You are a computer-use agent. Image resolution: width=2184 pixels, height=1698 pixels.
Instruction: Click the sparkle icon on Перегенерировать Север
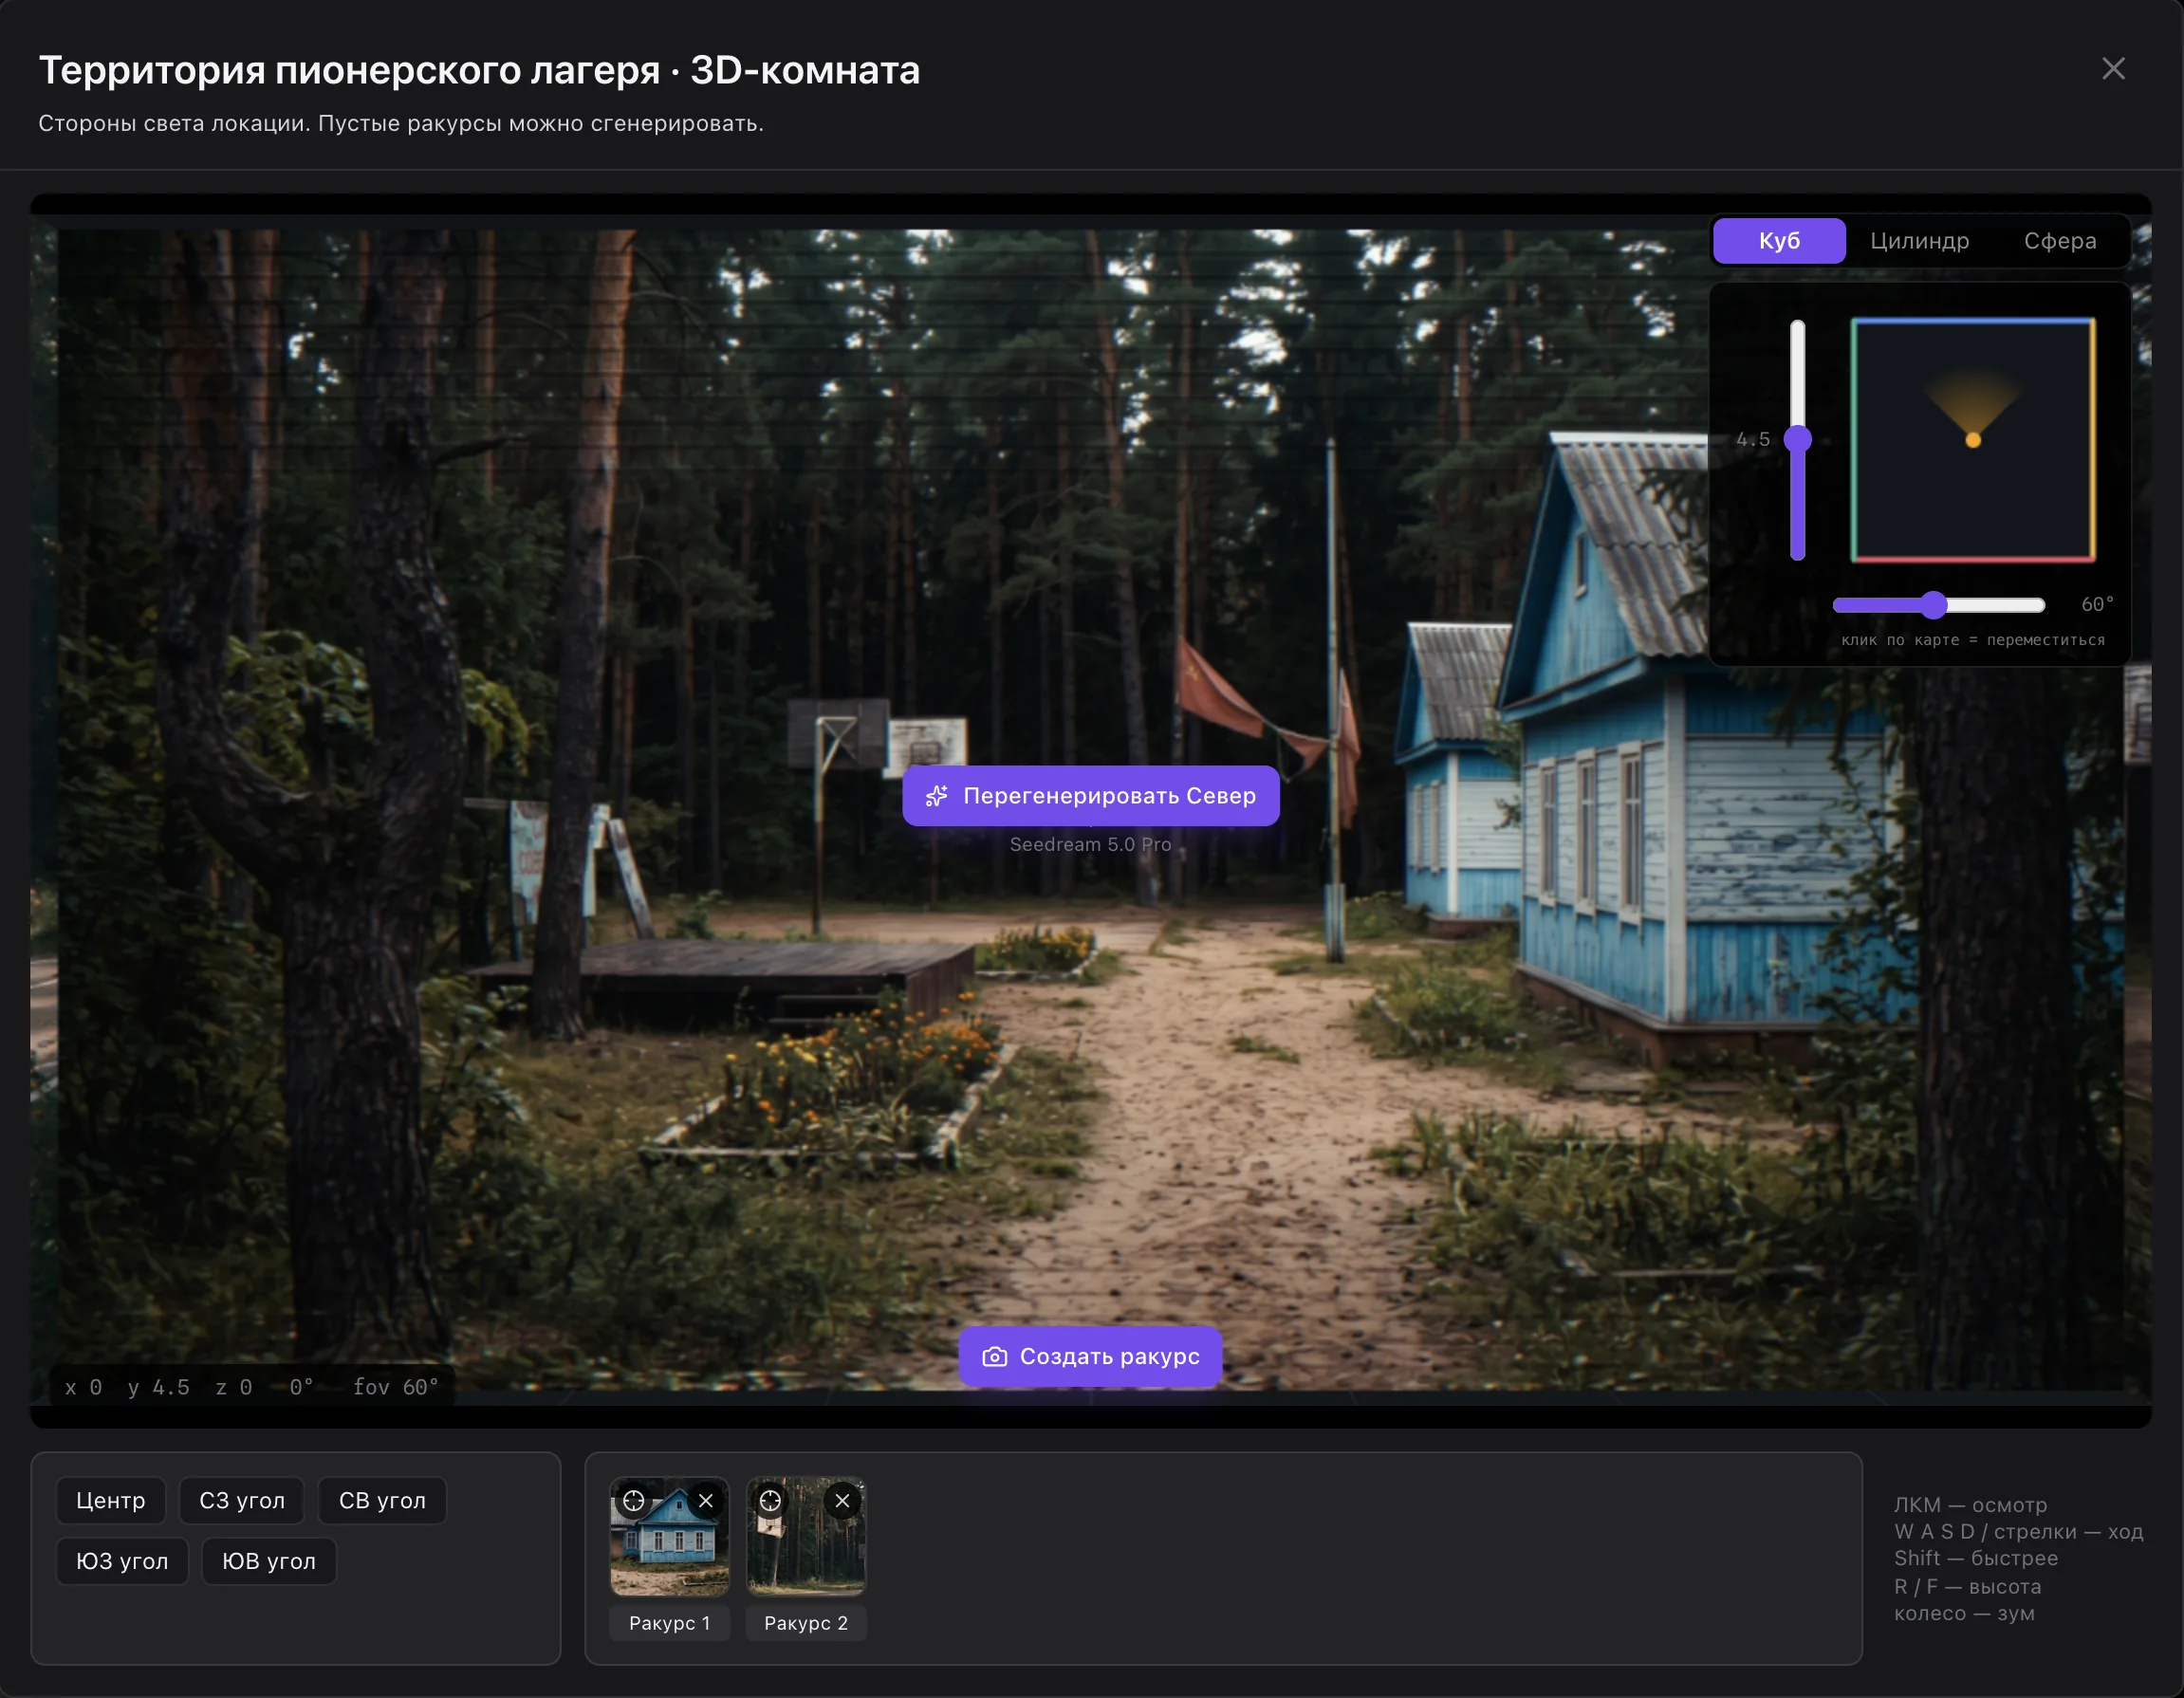pyautogui.click(x=937, y=796)
